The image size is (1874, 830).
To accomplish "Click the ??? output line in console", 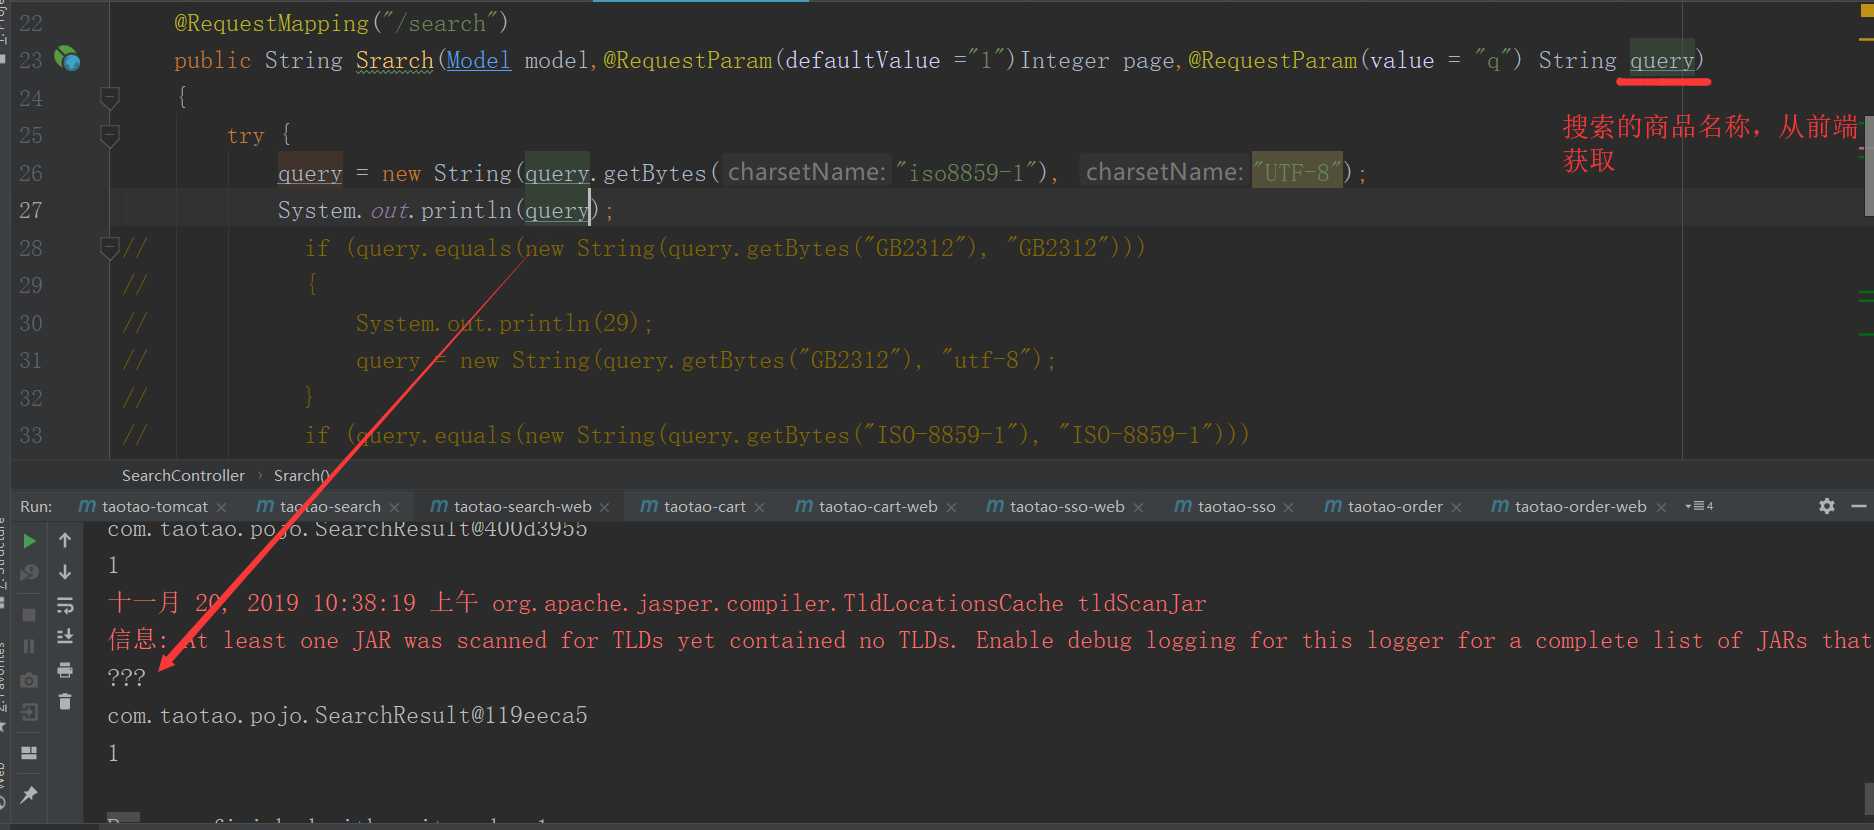I will pyautogui.click(x=127, y=678).
